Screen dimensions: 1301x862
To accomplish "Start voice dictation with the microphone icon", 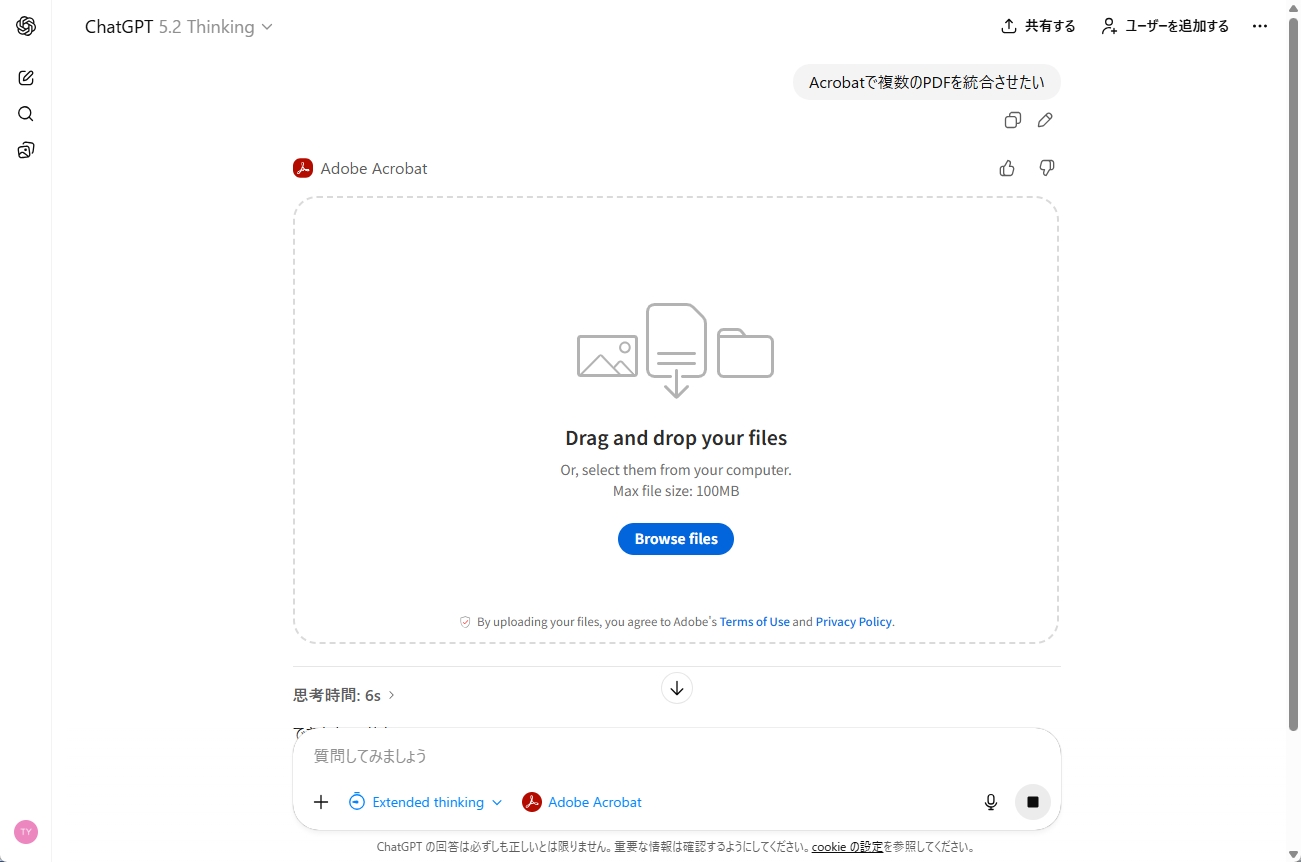I will (991, 802).
